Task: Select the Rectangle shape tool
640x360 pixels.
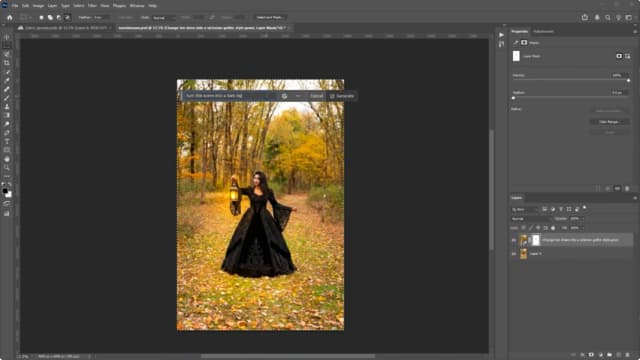Action: (7, 150)
